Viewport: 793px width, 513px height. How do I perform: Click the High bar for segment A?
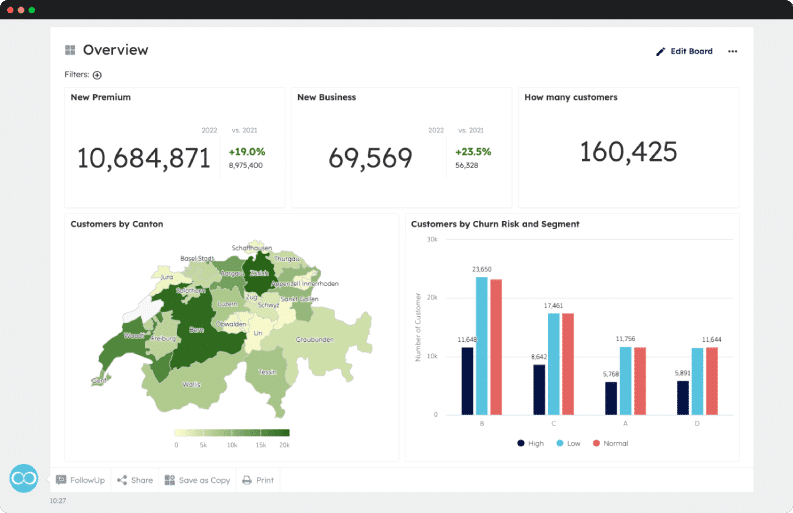click(x=611, y=398)
